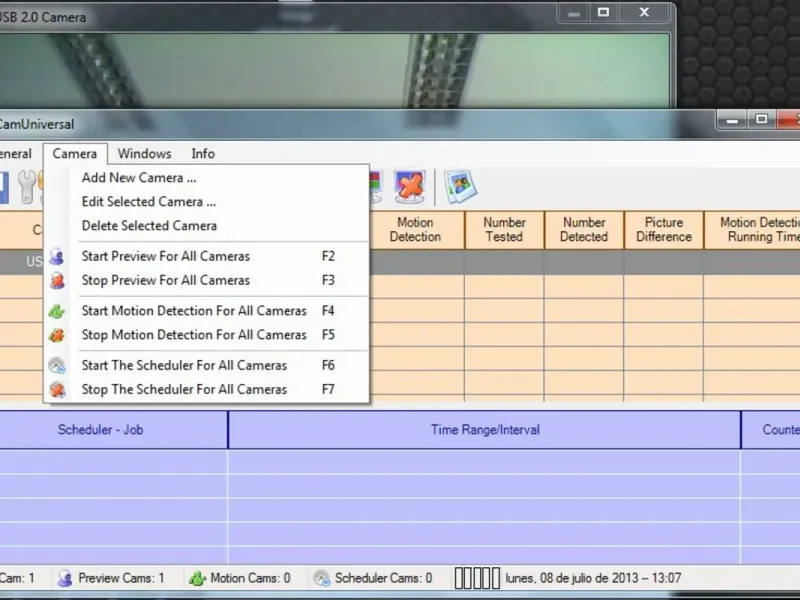Minimize the USB 2.0 Camera window
800x600 pixels.
[x=574, y=13]
